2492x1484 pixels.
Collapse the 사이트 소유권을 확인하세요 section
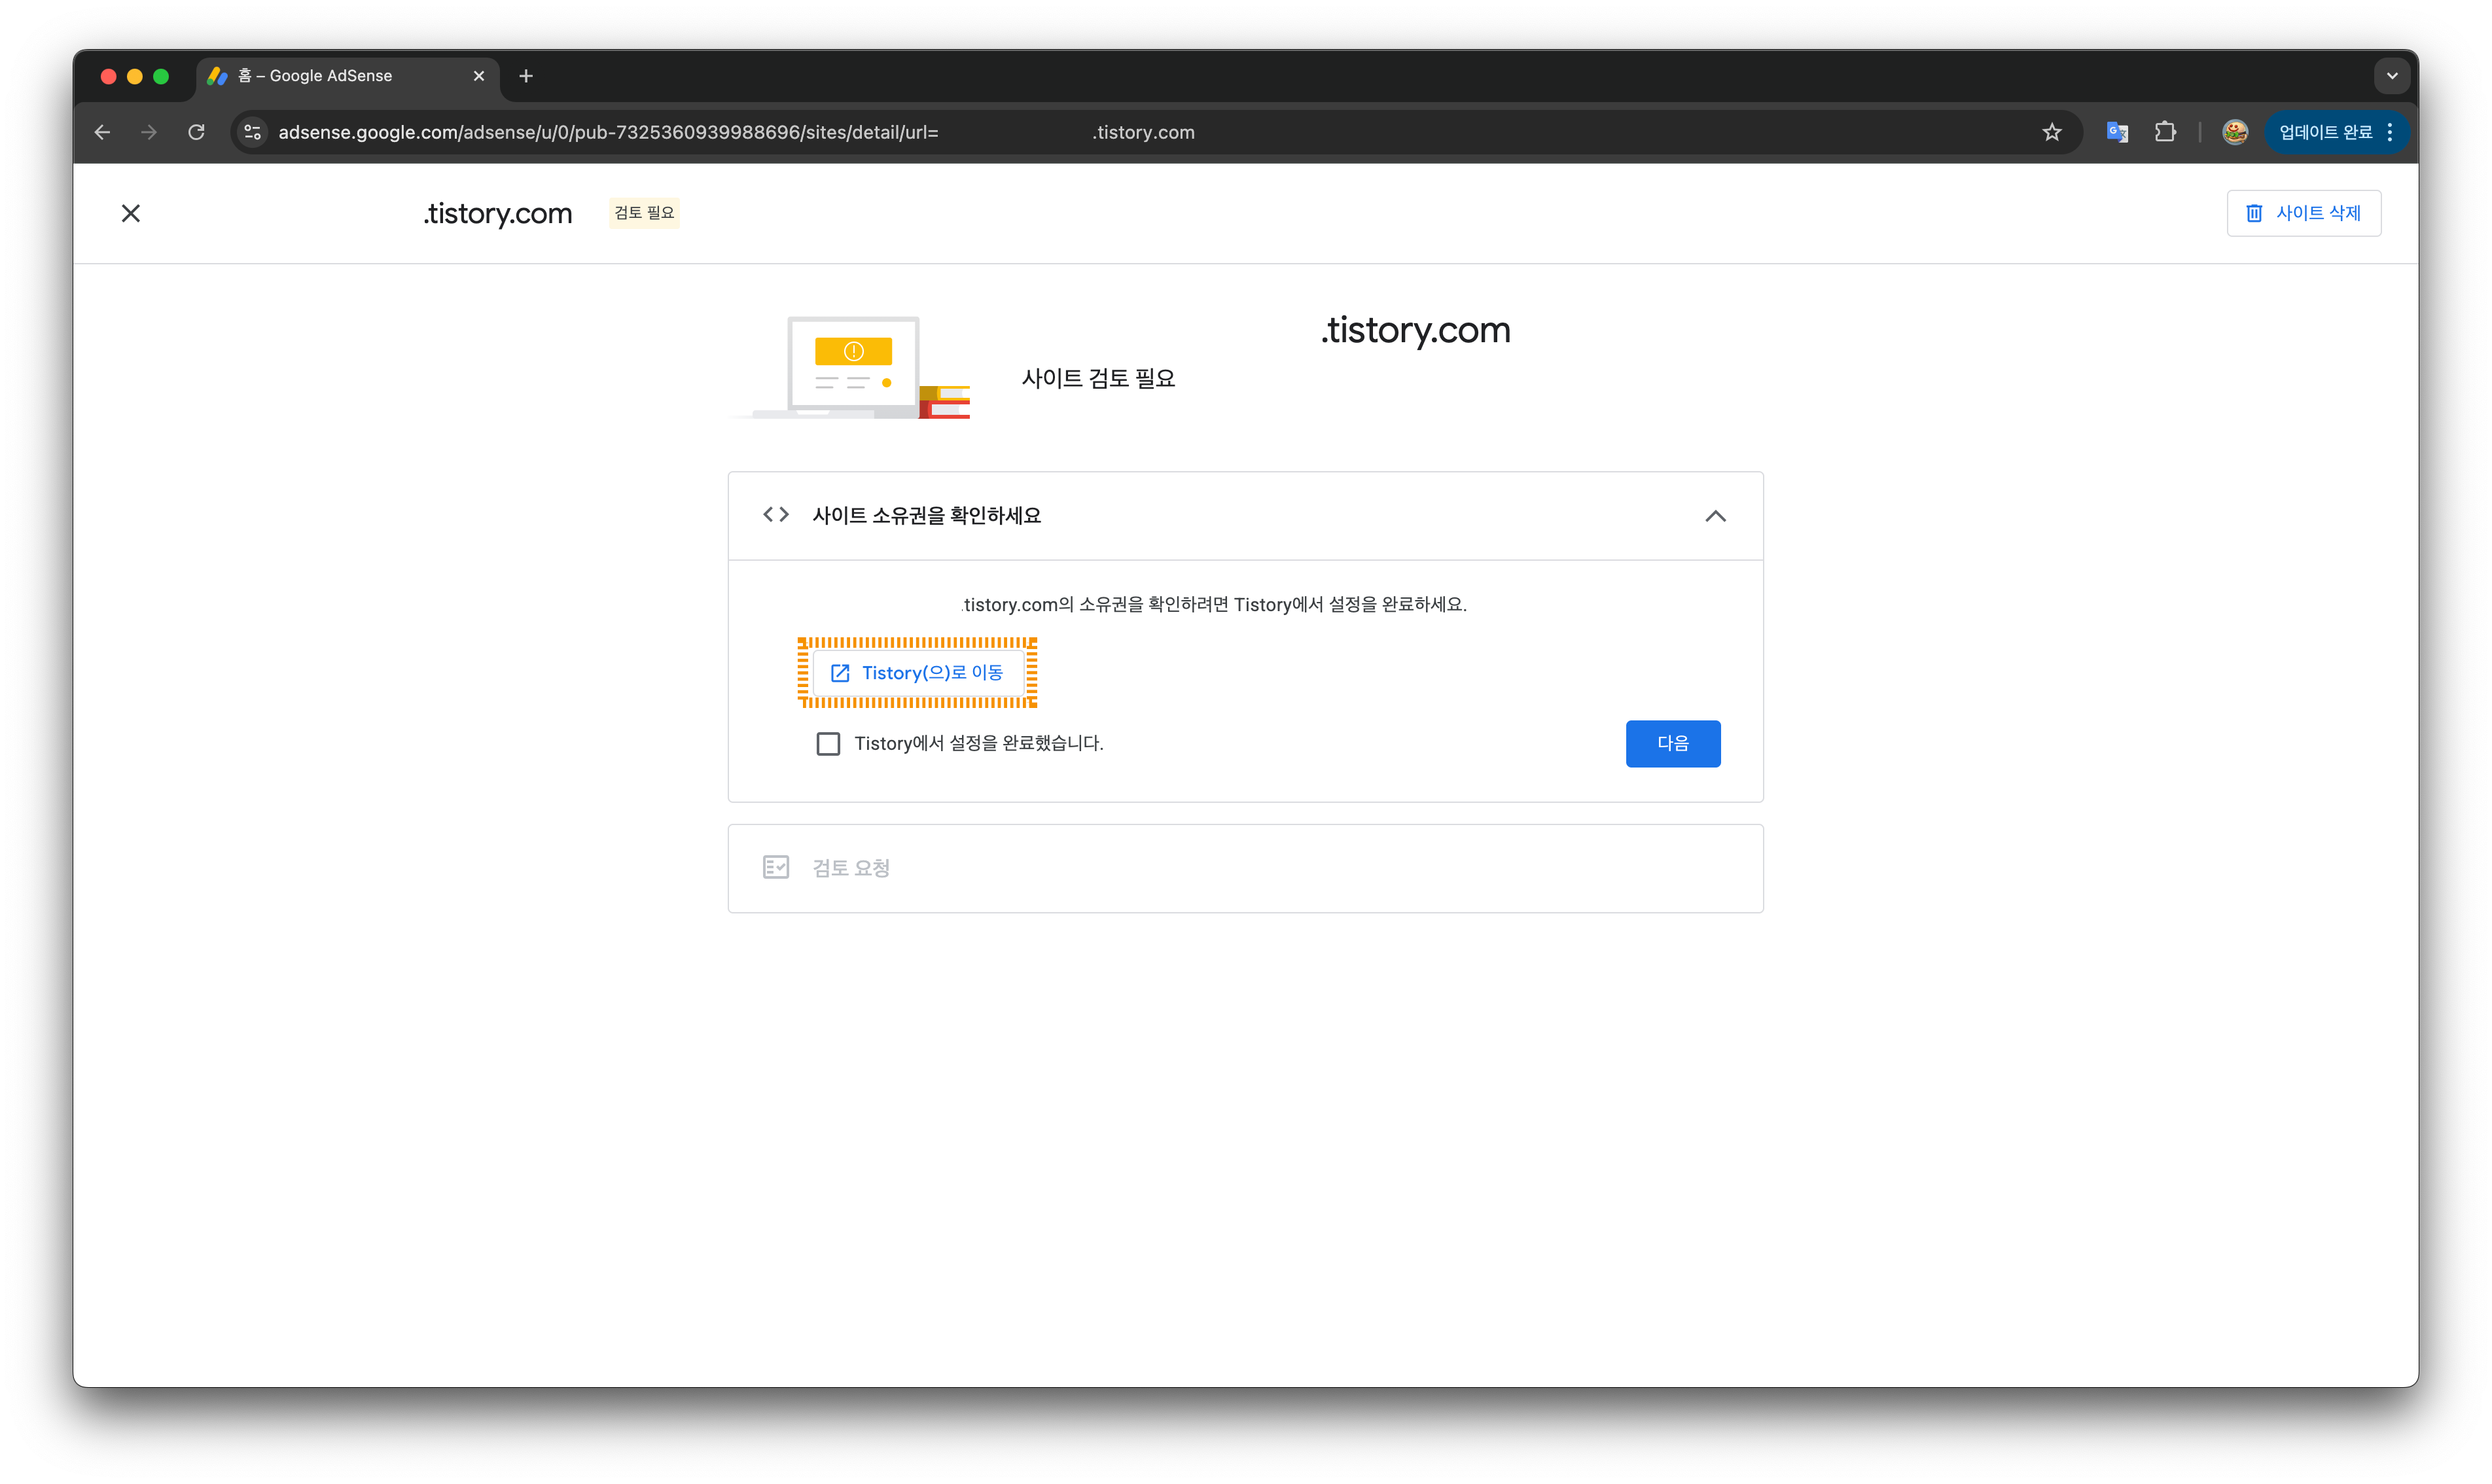[x=1715, y=516]
